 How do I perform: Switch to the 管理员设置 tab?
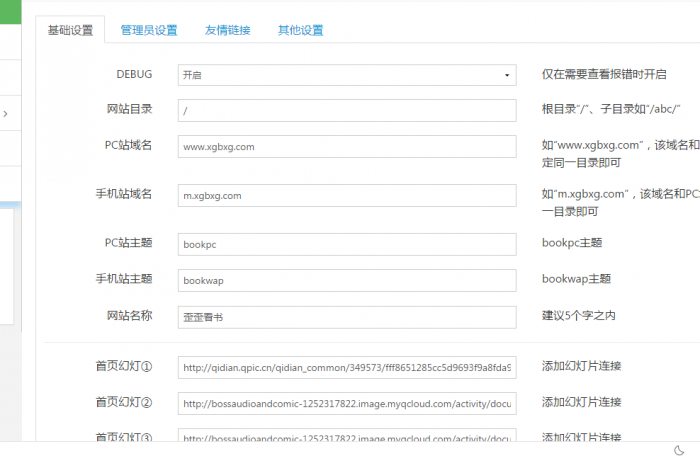pos(148,30)
